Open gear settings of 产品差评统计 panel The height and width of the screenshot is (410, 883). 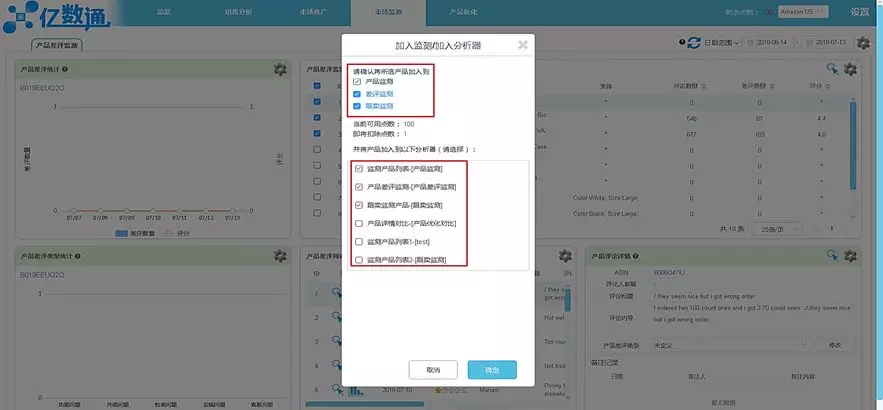pyautogui.click(x=280, y=69)
